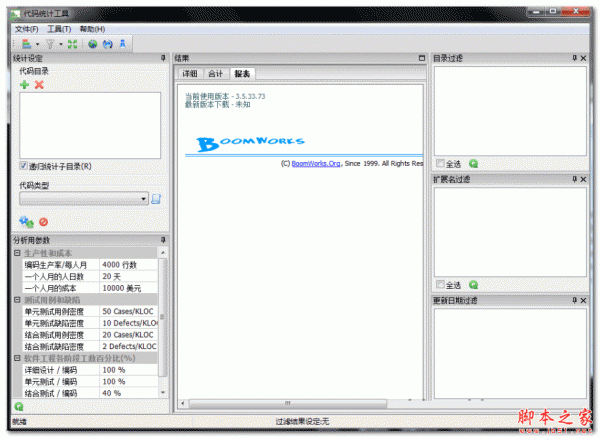Add a code directory with green plus
The image size is (600, 438).
click(x=24, y=85)
